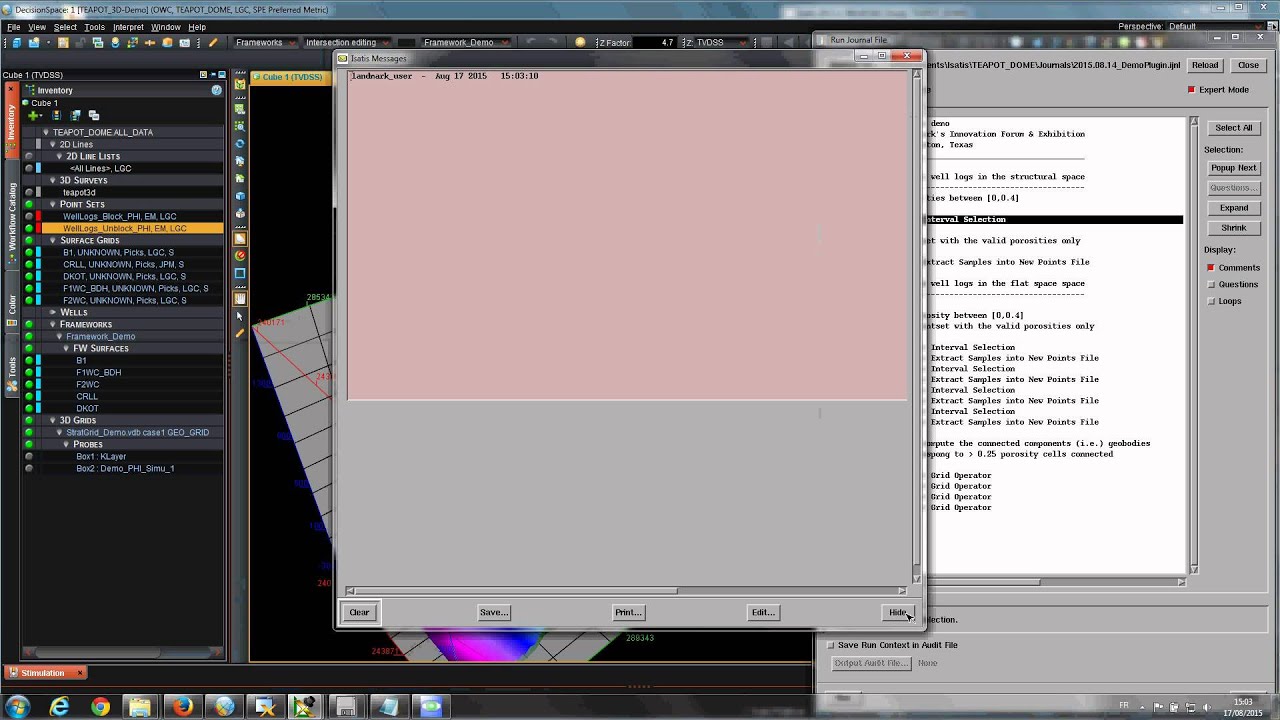Click the refresh rotate icon in vertical toolbar
Viewport: 1280px width, 720px height.
tap(240, 144)
